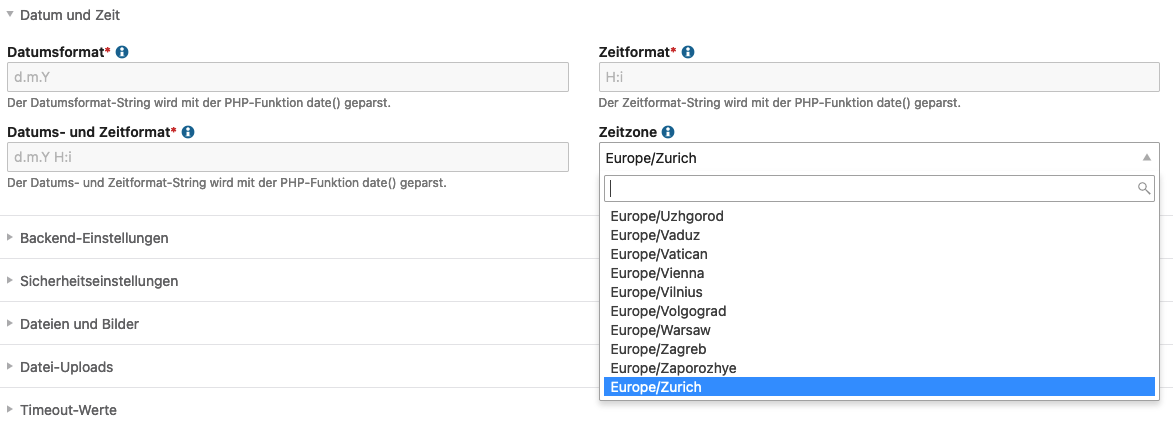Expand the Sicherheitseinstellungen section
Image resolution: width=1173 pixels, height=425 pixels.
[x=99, y=281]
